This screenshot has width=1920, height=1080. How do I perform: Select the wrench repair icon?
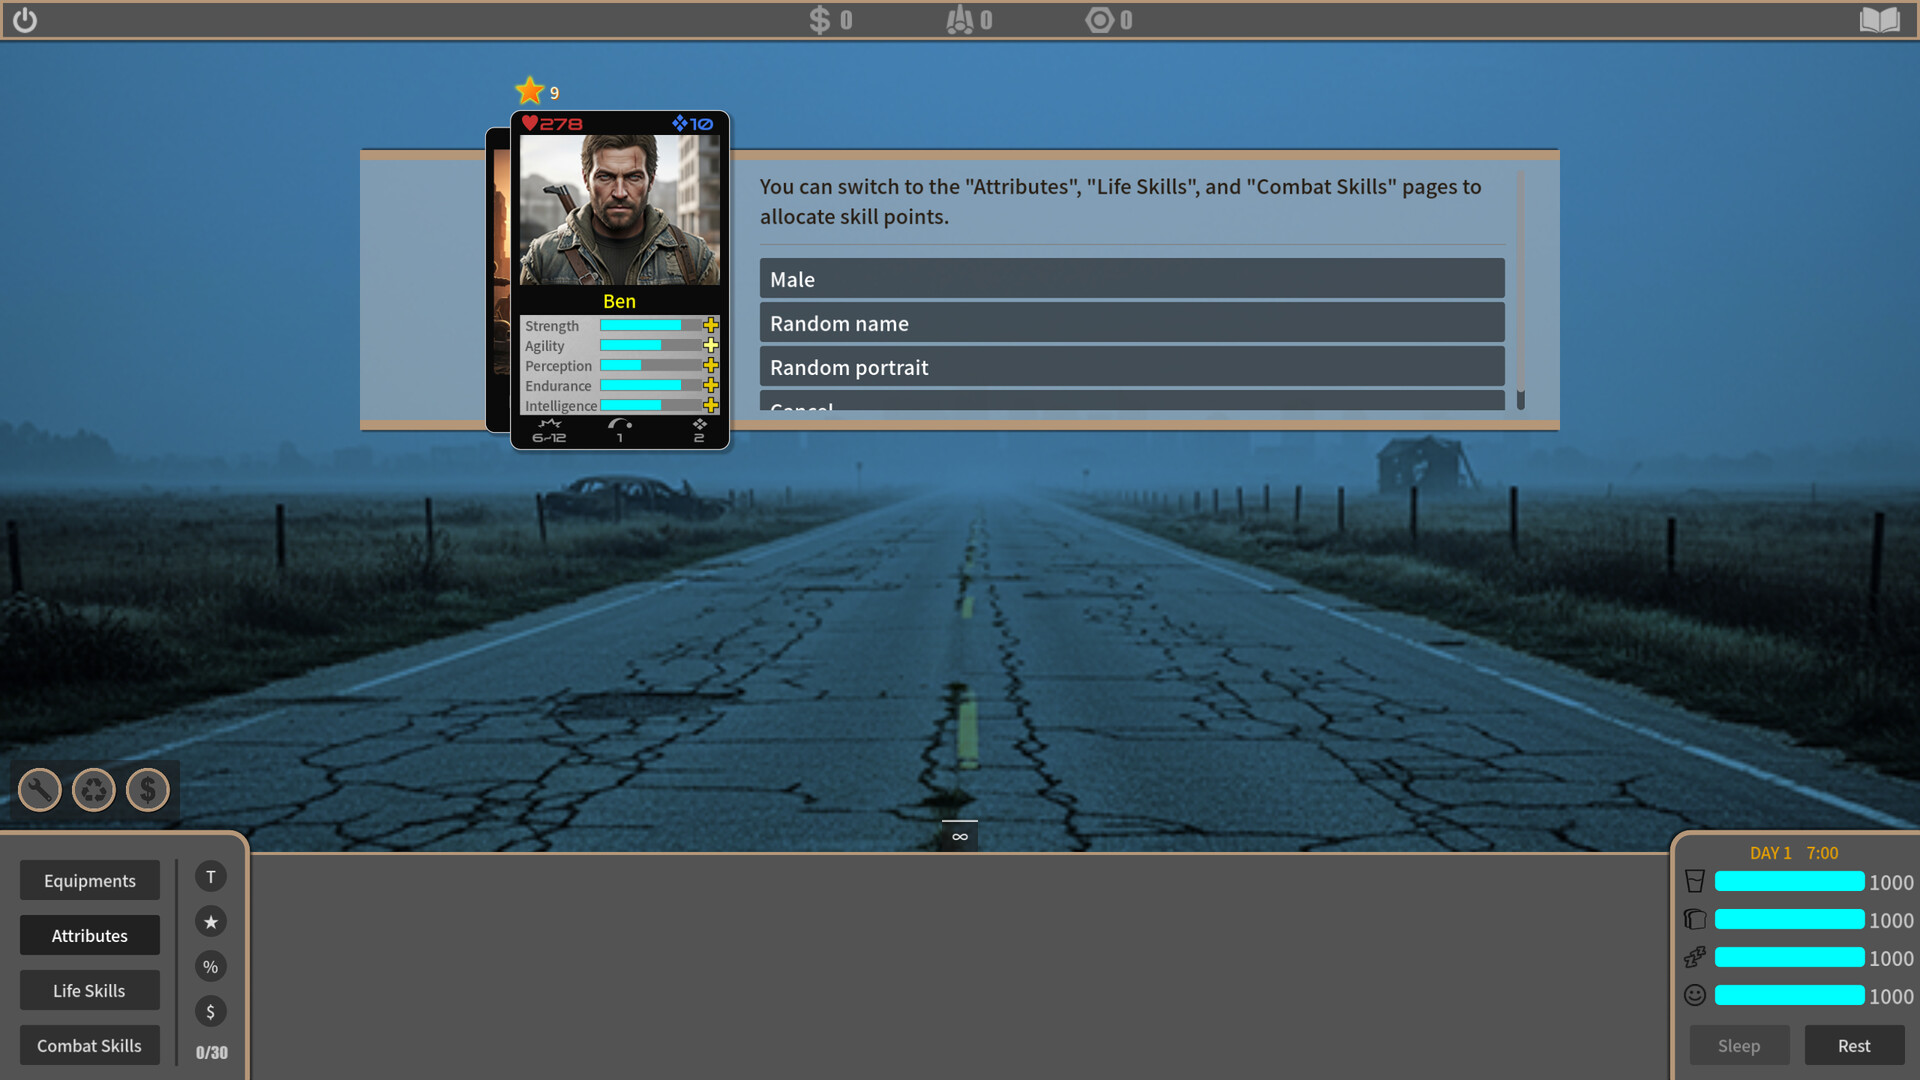39,789
